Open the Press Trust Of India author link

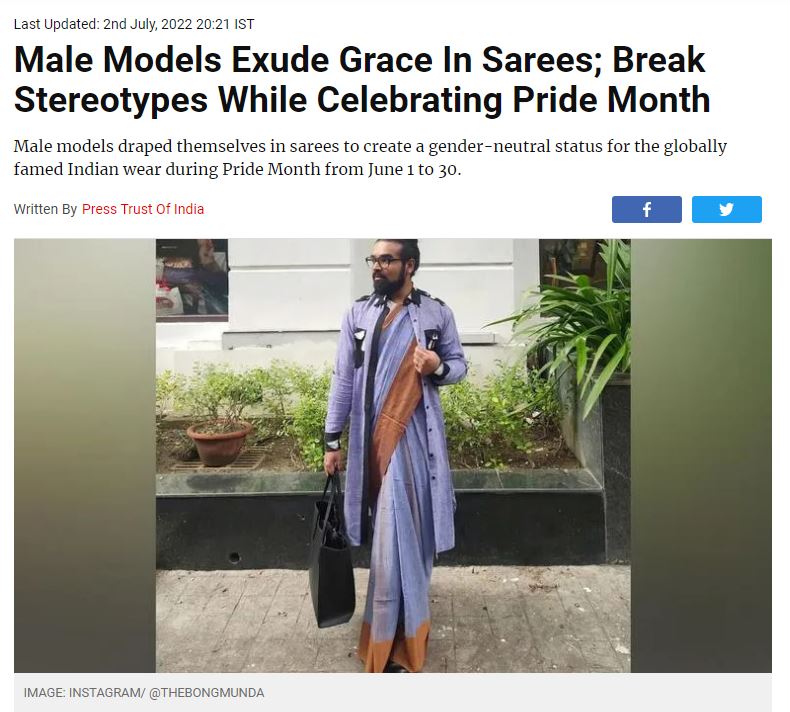pyautogui.click(x=143, y=209)
